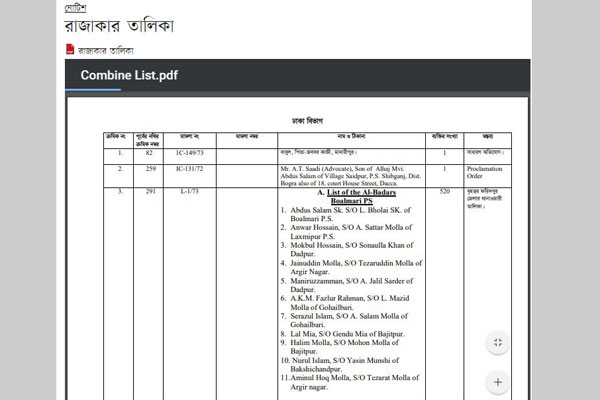
Task: Click the zoom in plus button
Action: [x=497, y=382]
